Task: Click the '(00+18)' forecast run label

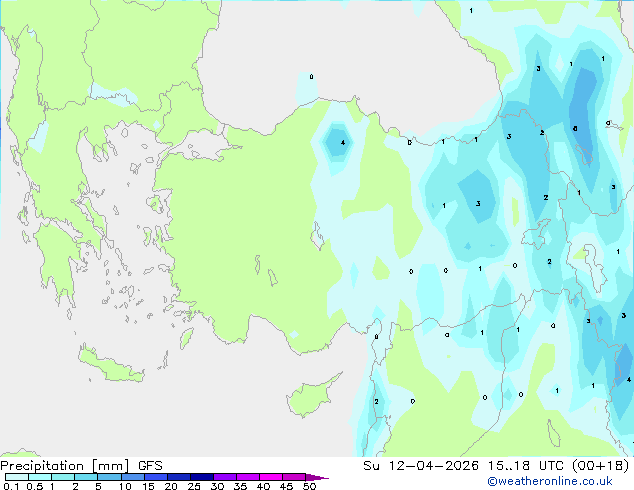Action: 601,466
